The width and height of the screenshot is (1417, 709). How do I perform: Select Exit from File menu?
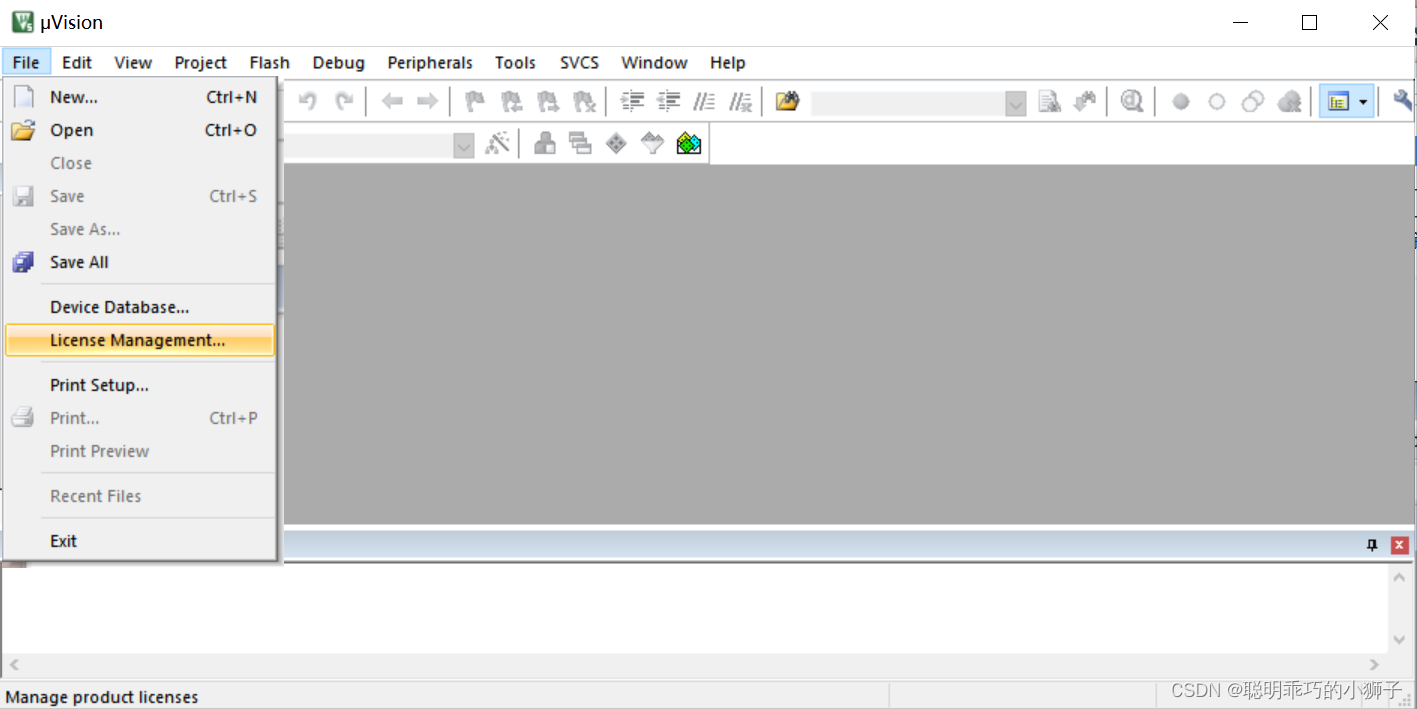point(139,541)
